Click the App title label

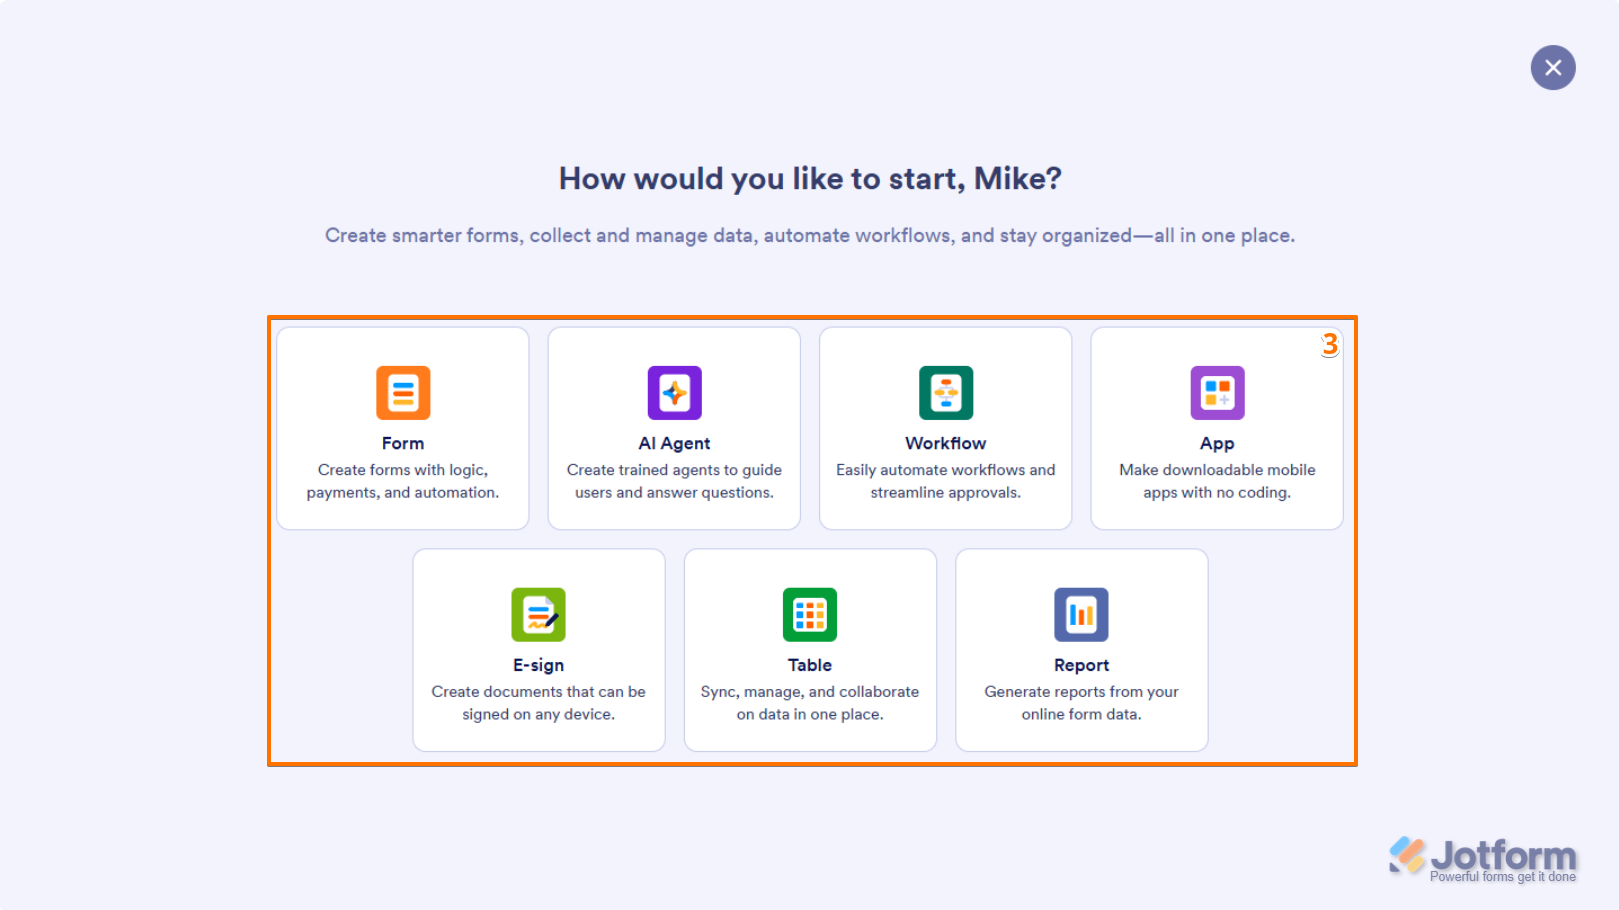tap(1217, 443)
